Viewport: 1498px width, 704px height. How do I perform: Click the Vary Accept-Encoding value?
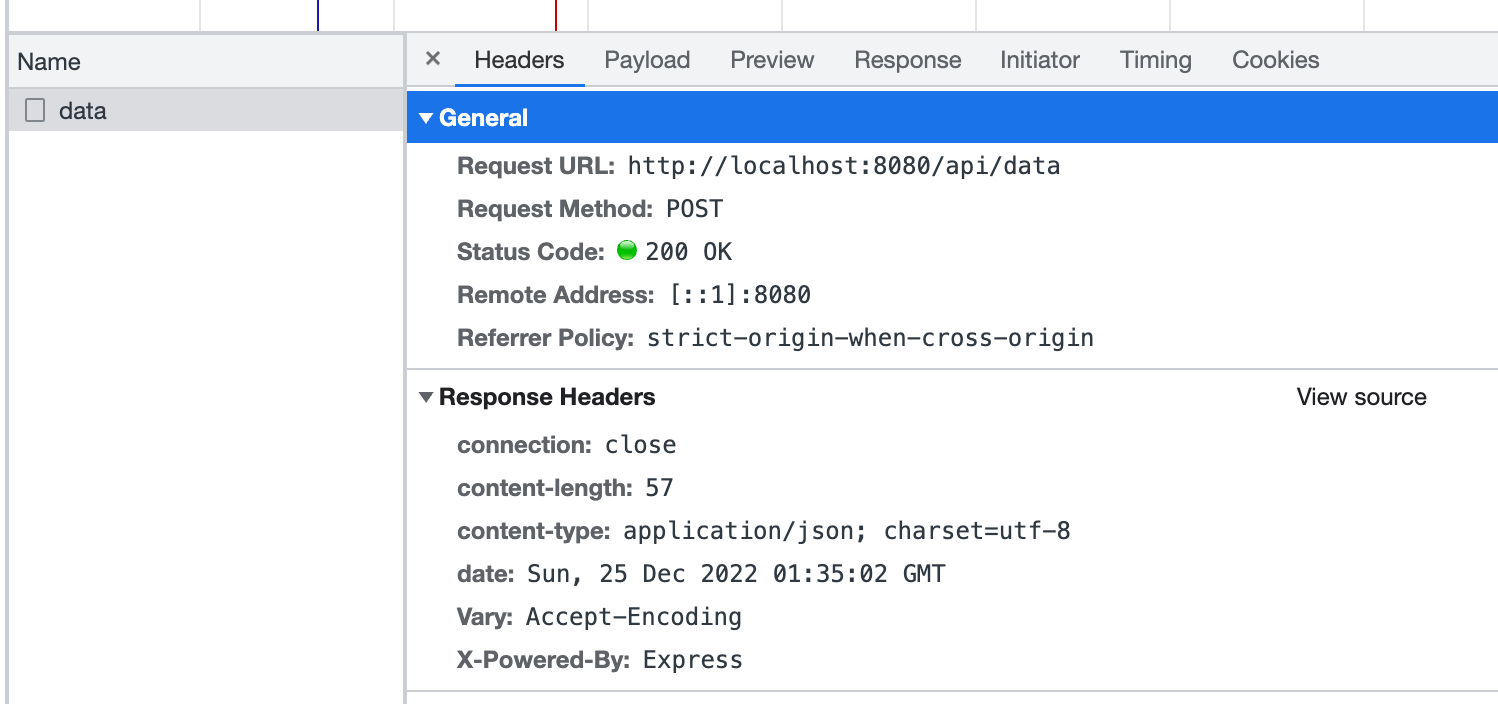click(x=634, y=617)
